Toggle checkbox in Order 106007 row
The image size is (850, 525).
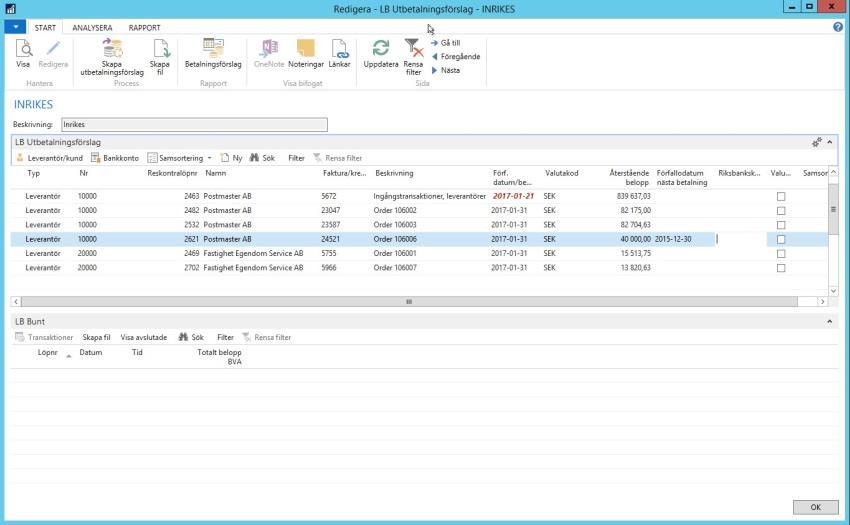coord(781,268)
